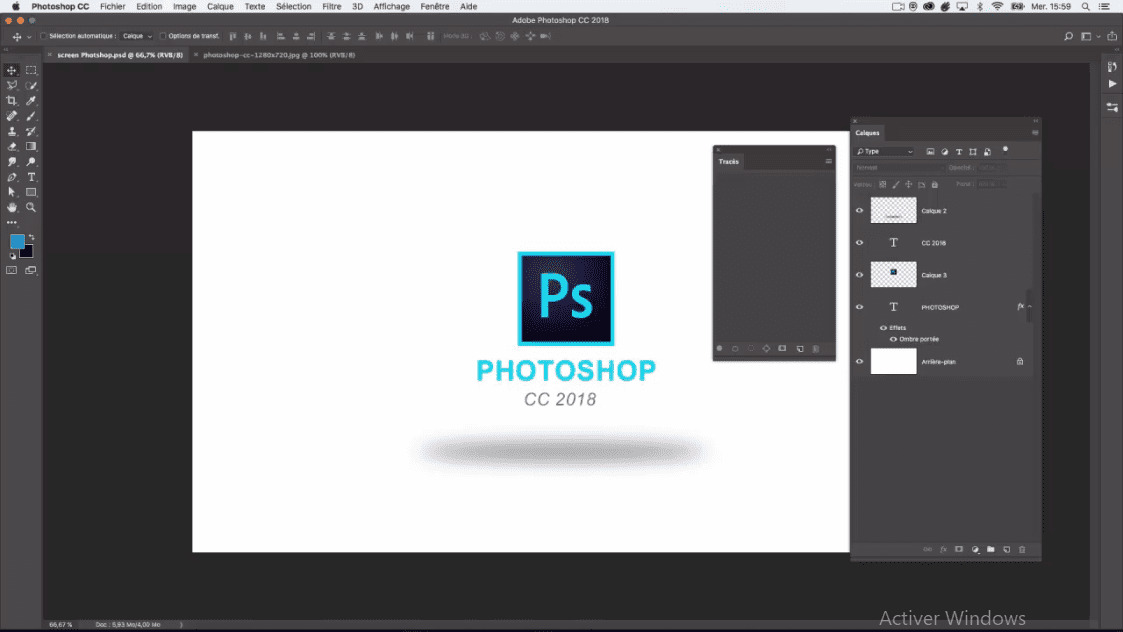Screen dimensions: 1123x632
Task: Swap foreground and background colors
Action: click(32, 237)
